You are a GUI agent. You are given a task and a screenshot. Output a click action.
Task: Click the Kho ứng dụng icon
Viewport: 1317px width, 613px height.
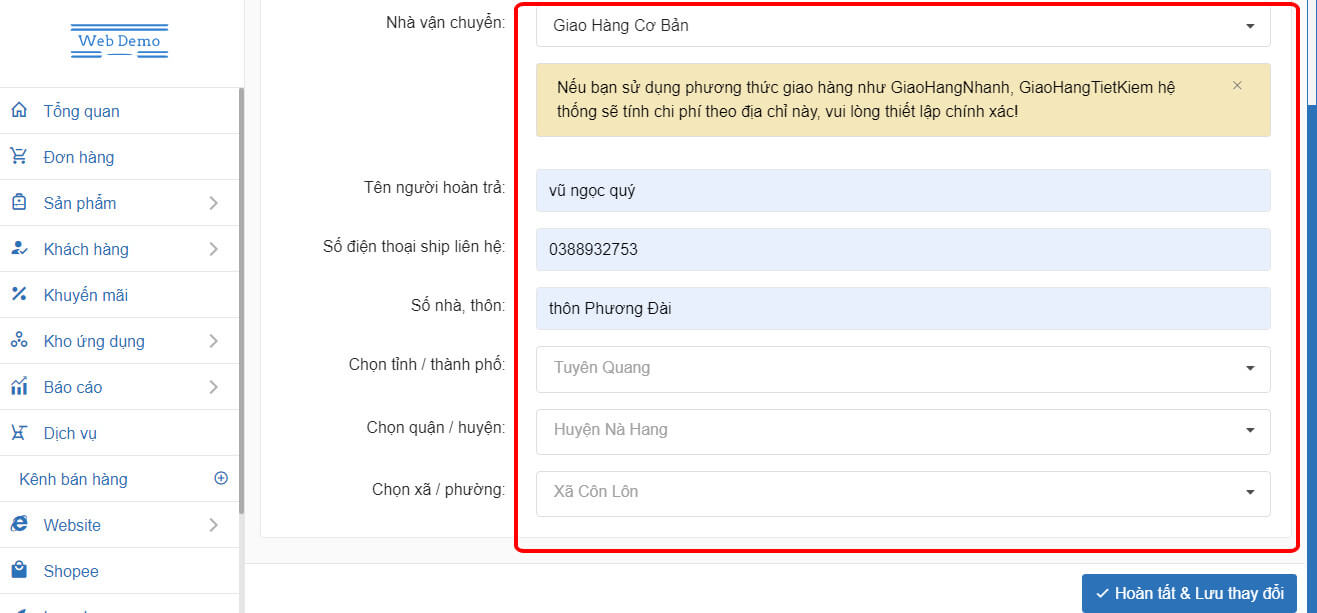click(19, 340)
